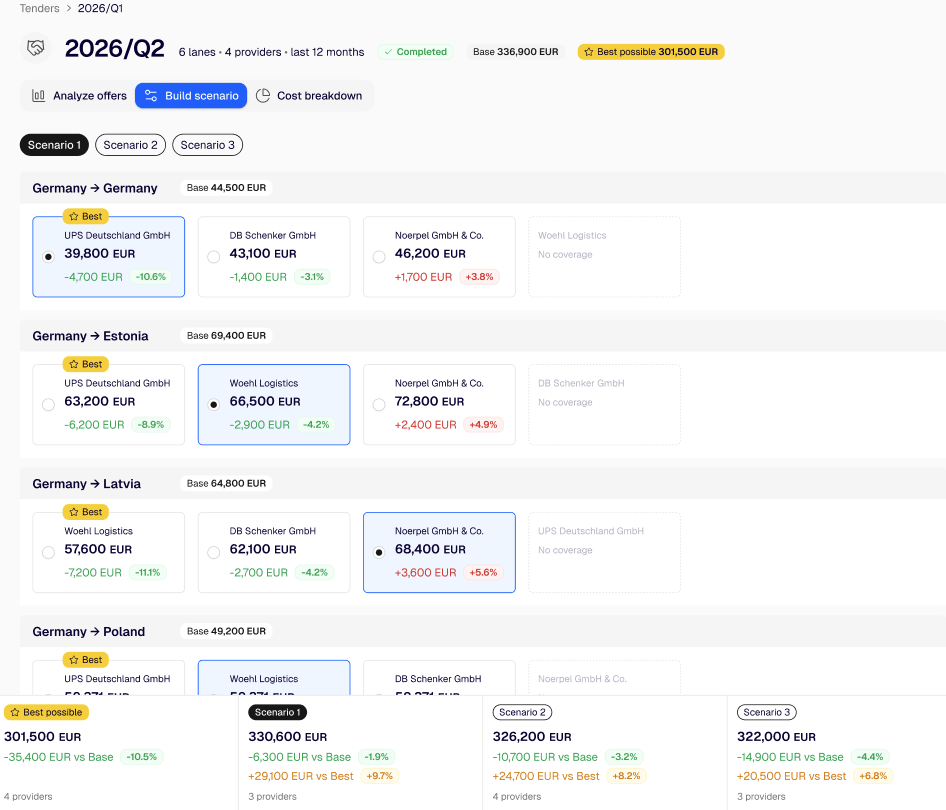Select Woehl Logistics 66,500 EUR offer radio
946x810 pixels.
214,405
